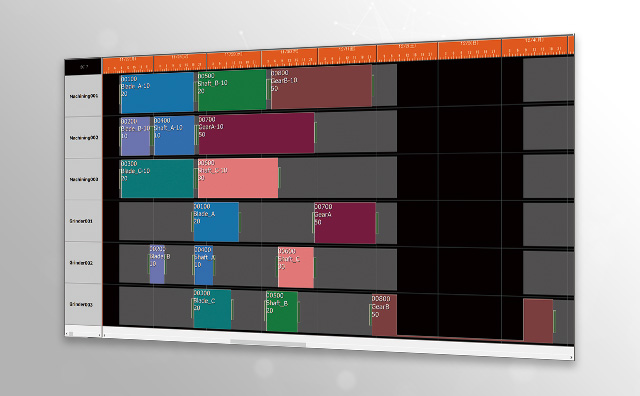Select pink 00600 Shaft_C-10 bar on Machining003
Screen dimensions: 640x396
pos(238,178)
